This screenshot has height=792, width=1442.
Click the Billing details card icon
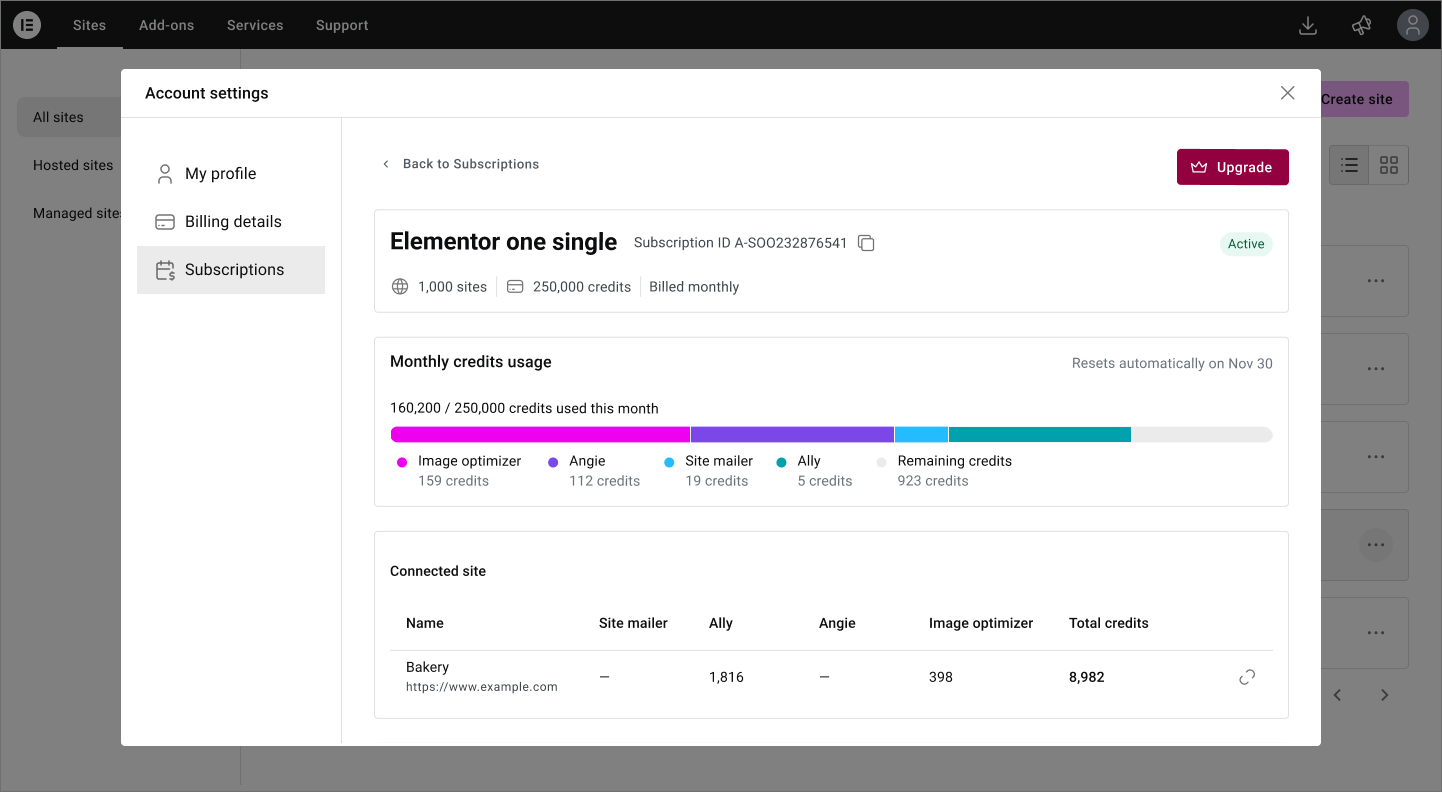click(165, 222)
